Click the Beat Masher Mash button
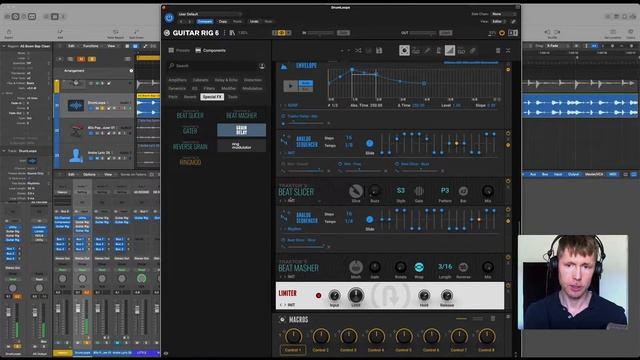Viewport: 640px width, 360px height. (356, 267)
